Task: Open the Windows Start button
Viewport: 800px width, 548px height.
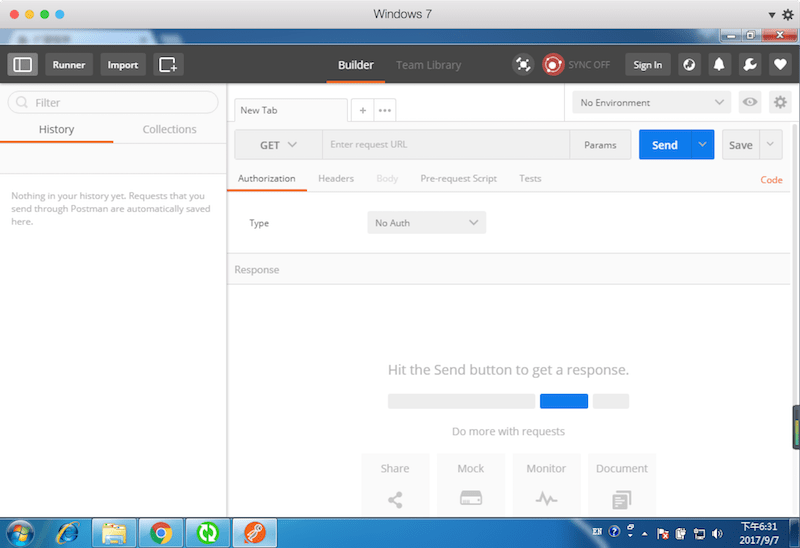Action: pyautogui.click(x=19, y=534)
